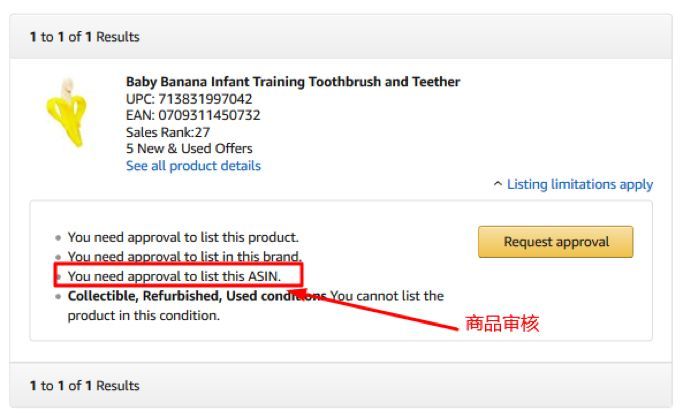The image size is (683, 418).
Task: Click the bottom "1 to 1 of 1 Results" footer
Action: [x=85, y=385]
